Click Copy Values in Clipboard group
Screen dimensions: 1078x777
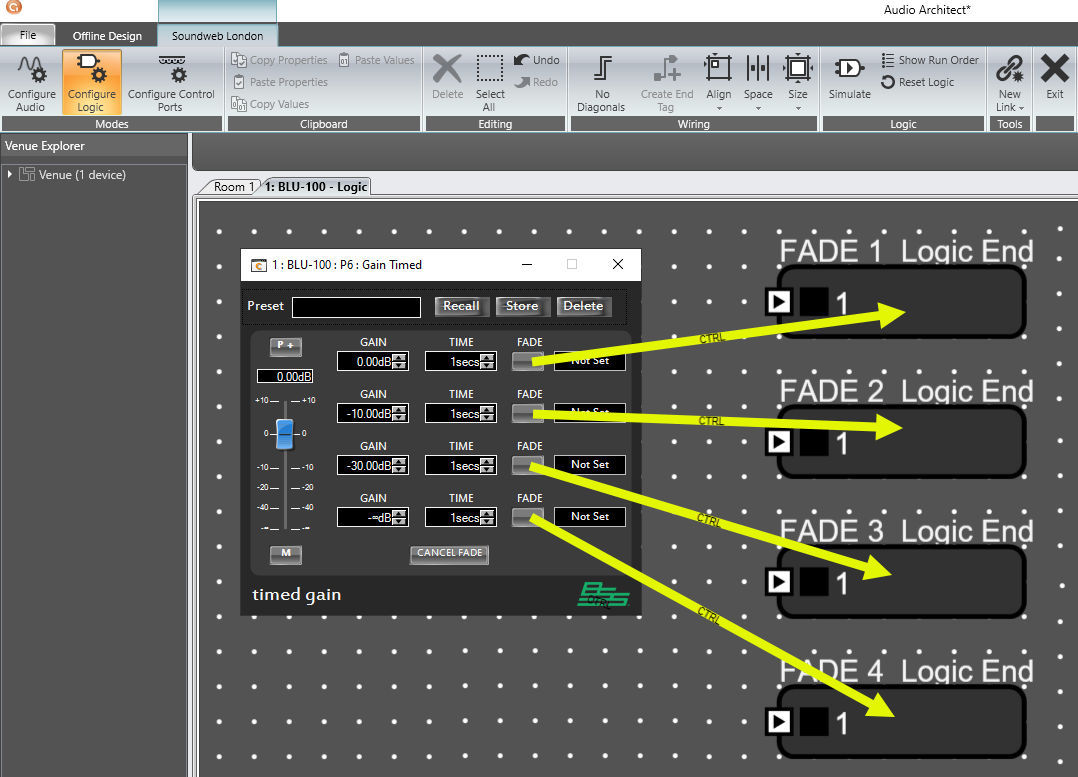[x=271, y=104]
